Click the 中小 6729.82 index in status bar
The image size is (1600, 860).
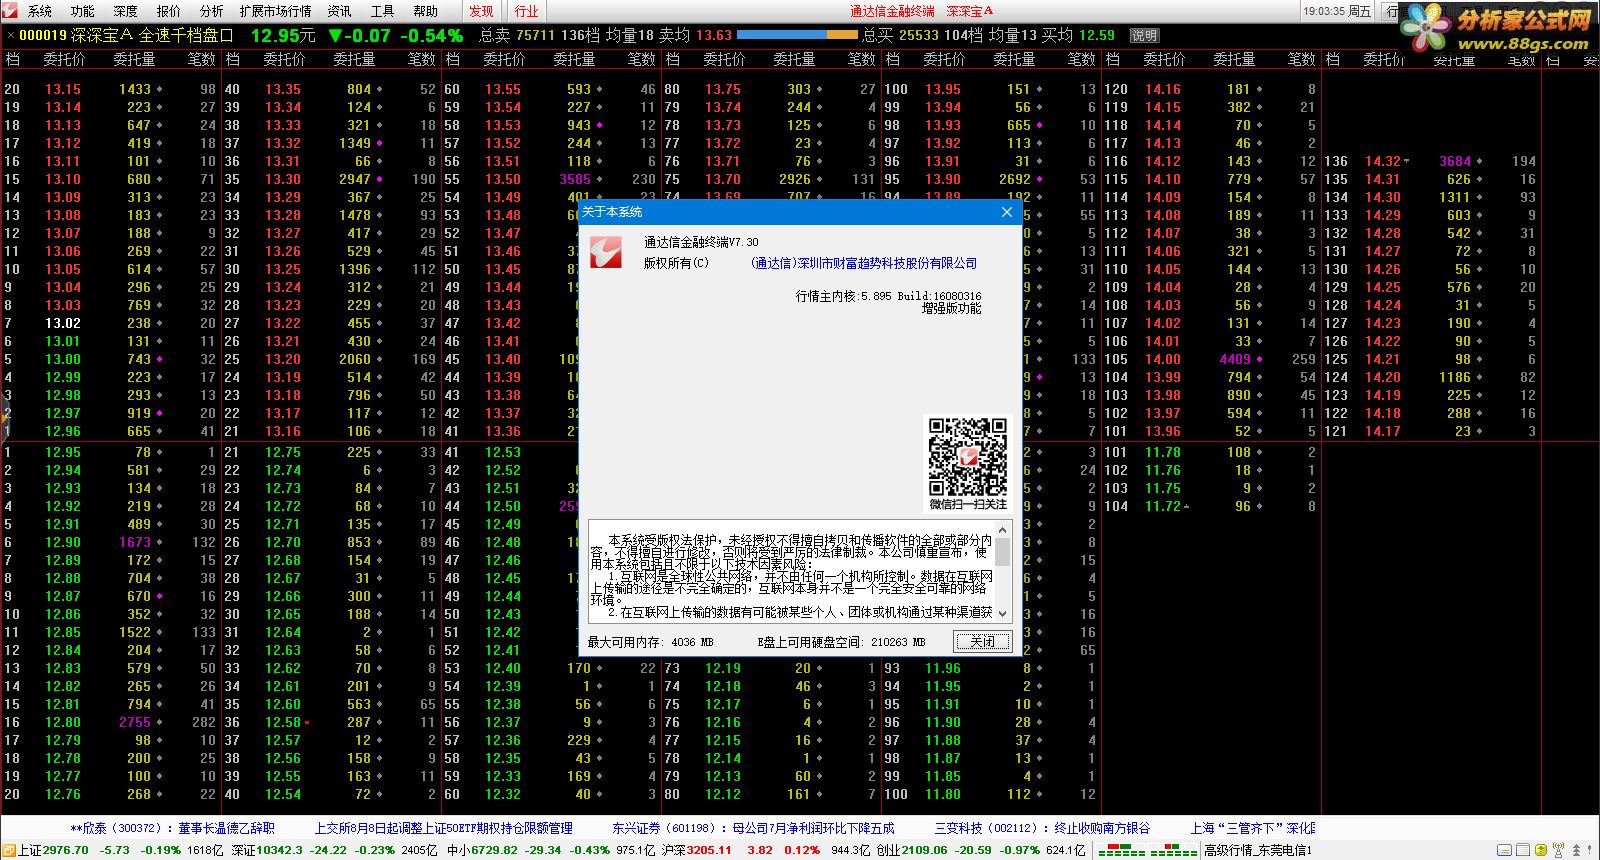(481, 850)
